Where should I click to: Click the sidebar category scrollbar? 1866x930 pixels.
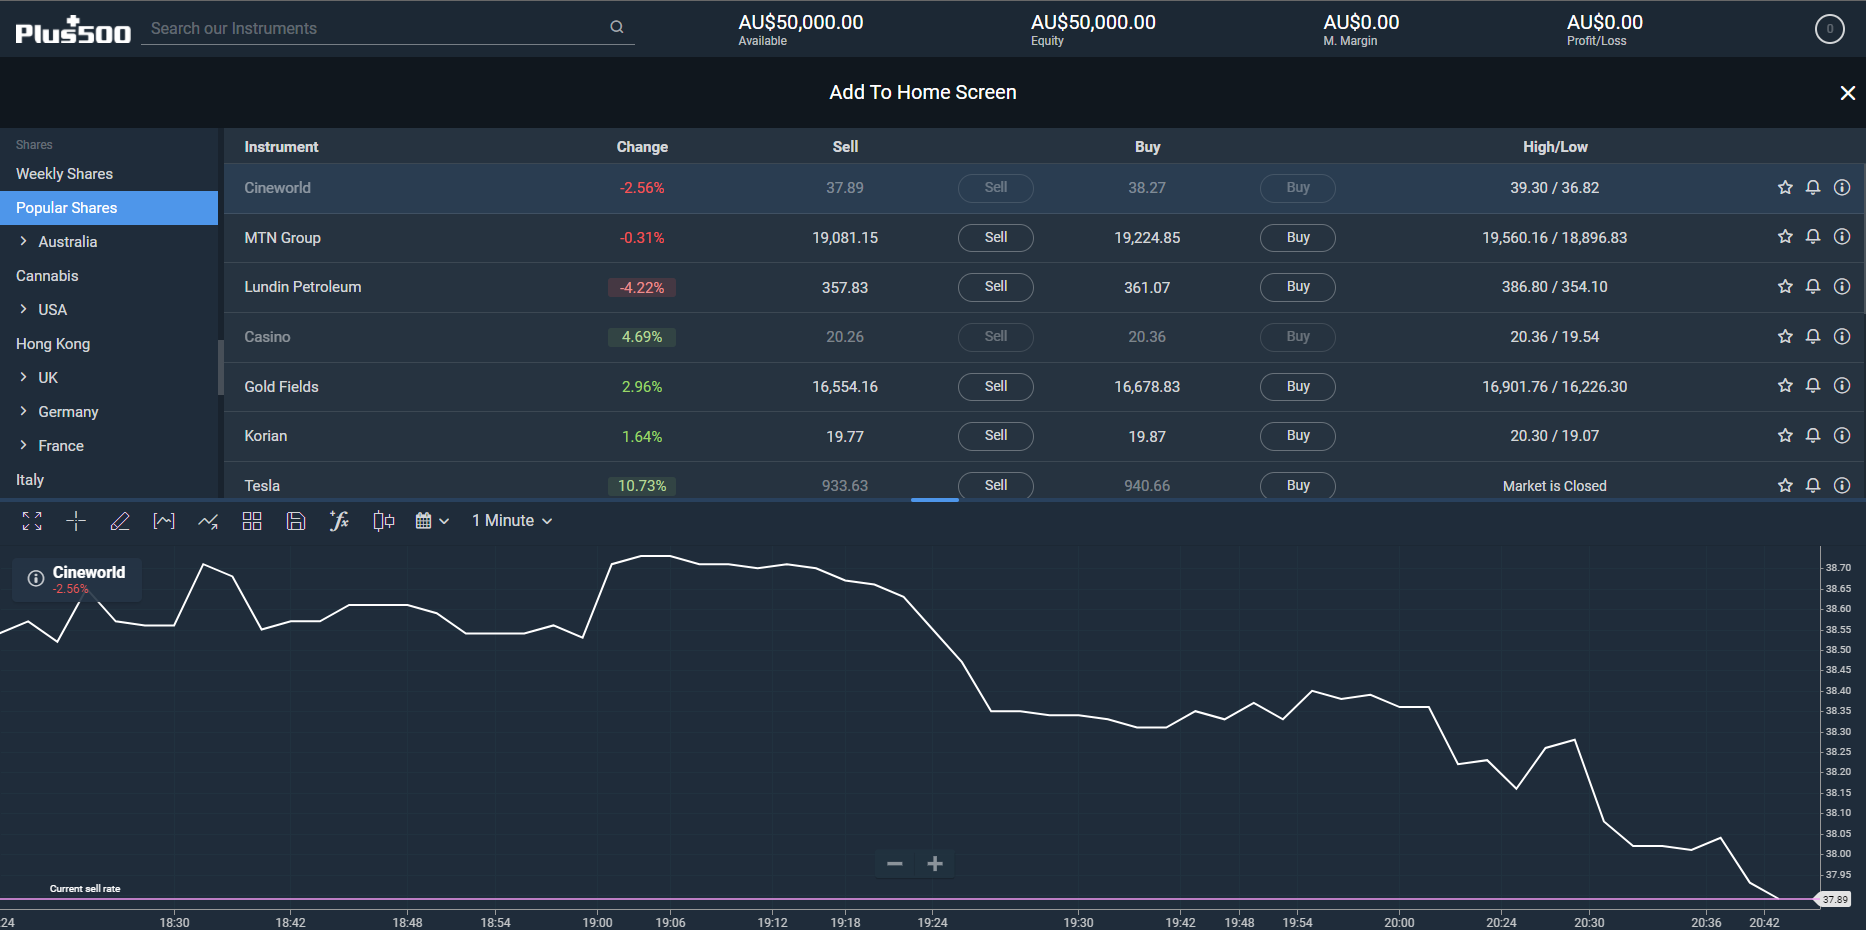pos(220,367)
